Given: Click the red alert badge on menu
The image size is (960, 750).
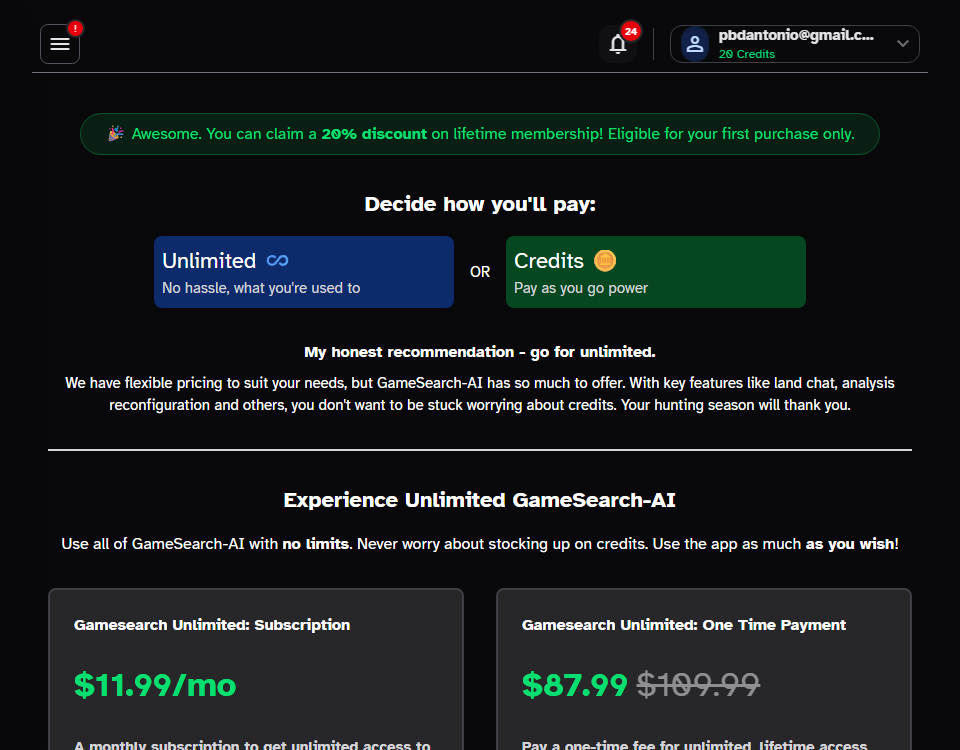Looking at the screenshot, I should pos(75,28).
